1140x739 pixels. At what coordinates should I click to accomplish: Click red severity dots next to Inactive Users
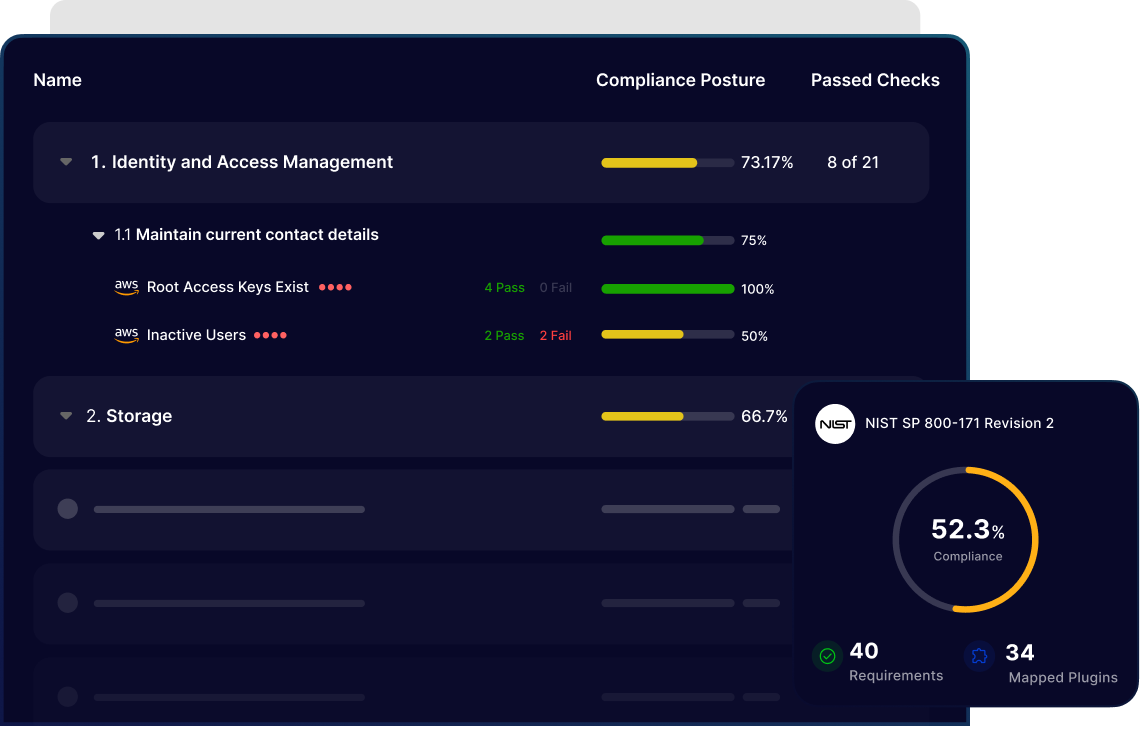pyautogui.click(x=270, y=336)
